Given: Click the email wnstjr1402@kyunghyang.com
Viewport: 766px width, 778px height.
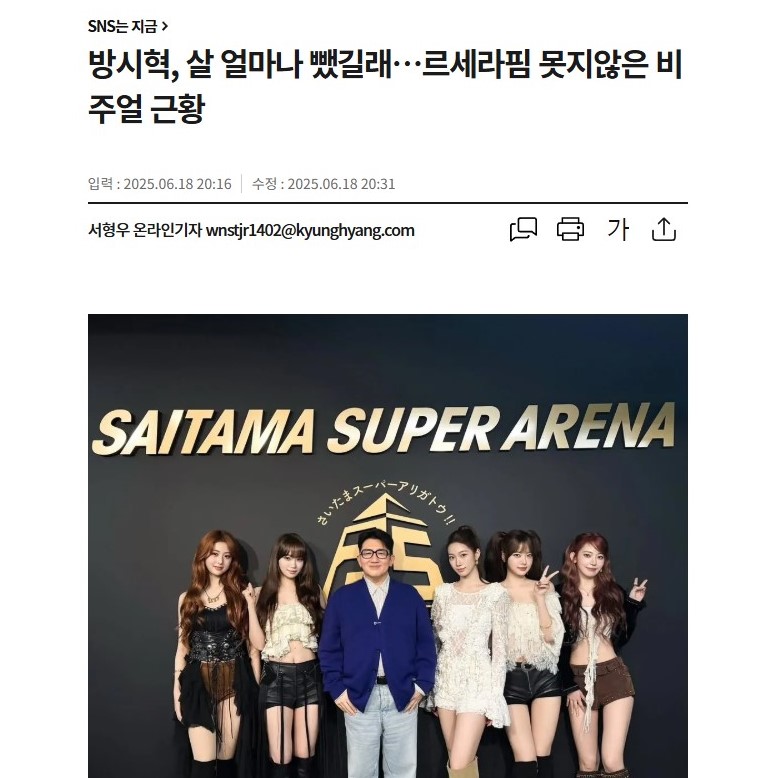Looking at the screenshot, I should [x=310, y=231].
